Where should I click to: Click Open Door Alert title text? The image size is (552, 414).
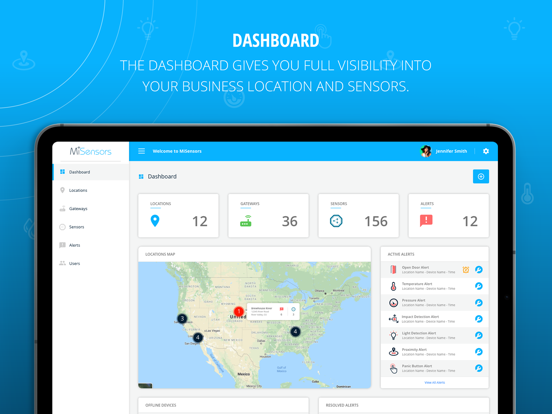(x=415, y=268)
